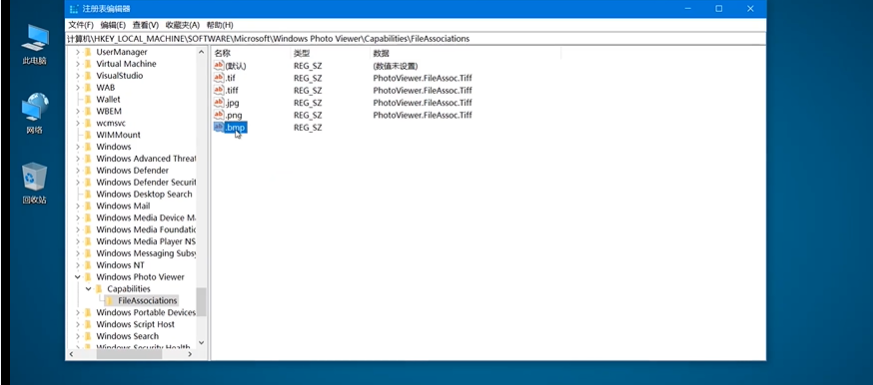
Task: Open 此电脑 desktop icon
Action: [35, 45]
